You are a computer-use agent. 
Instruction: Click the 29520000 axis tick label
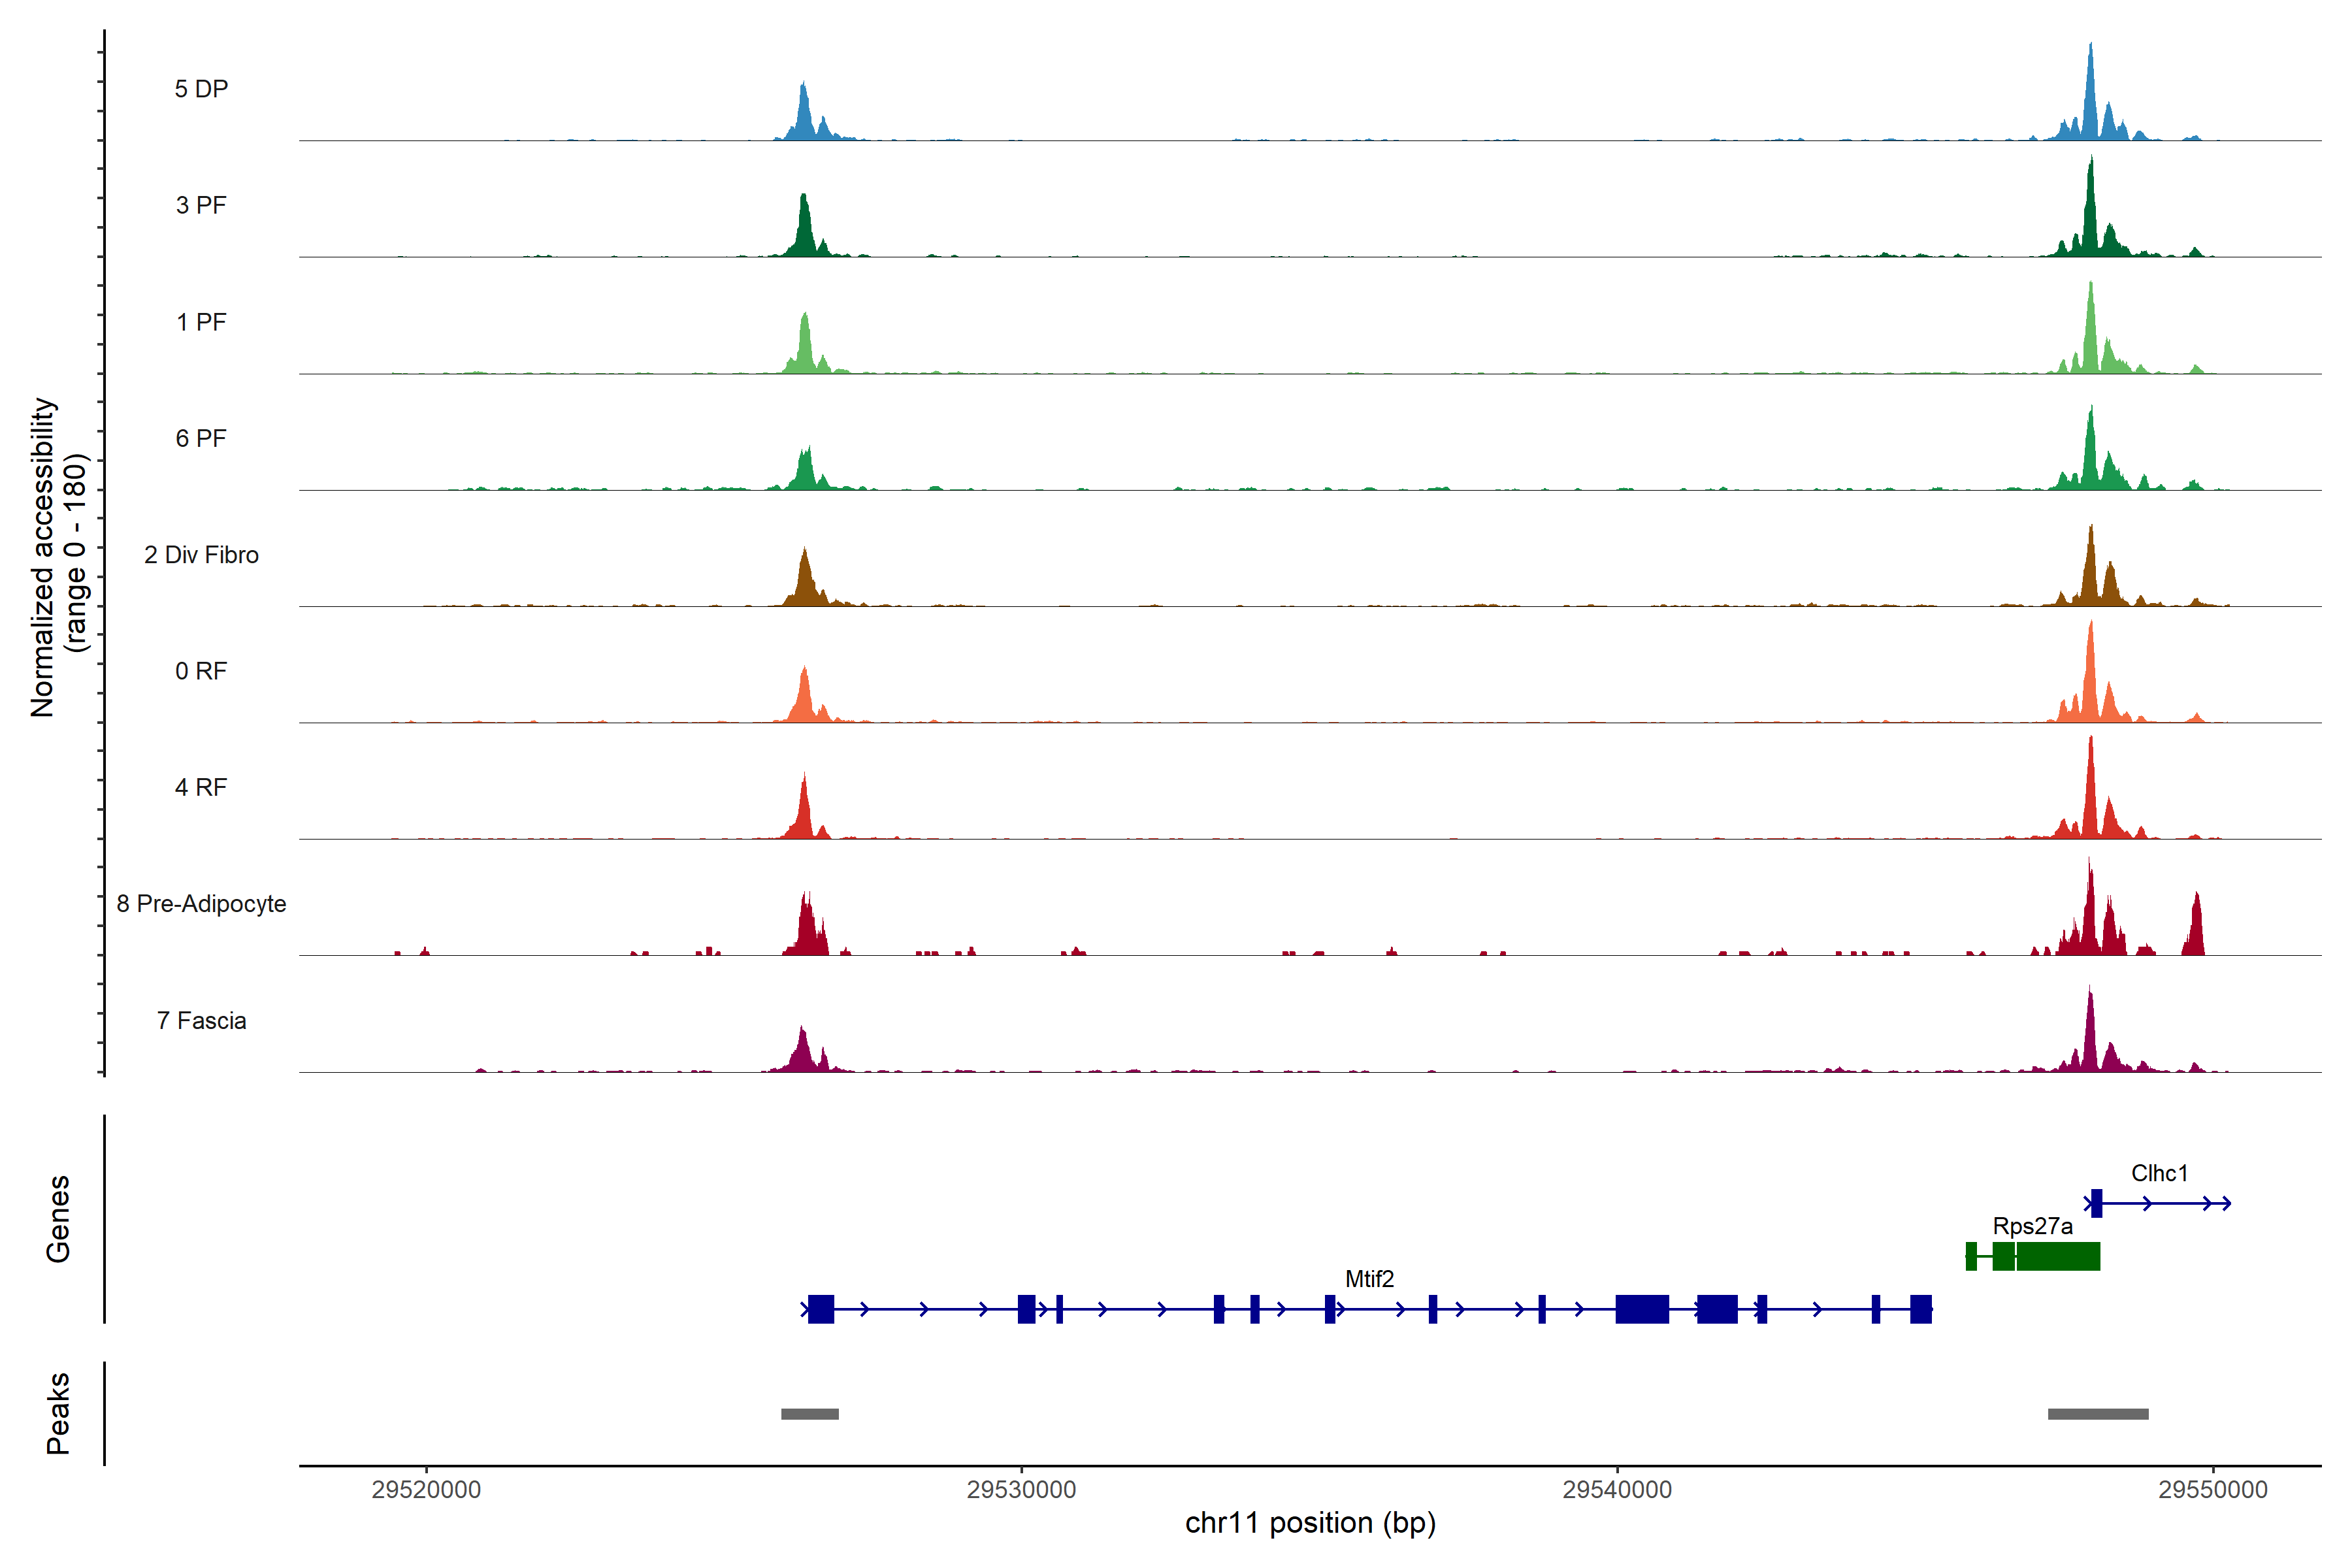(426, 1489)
